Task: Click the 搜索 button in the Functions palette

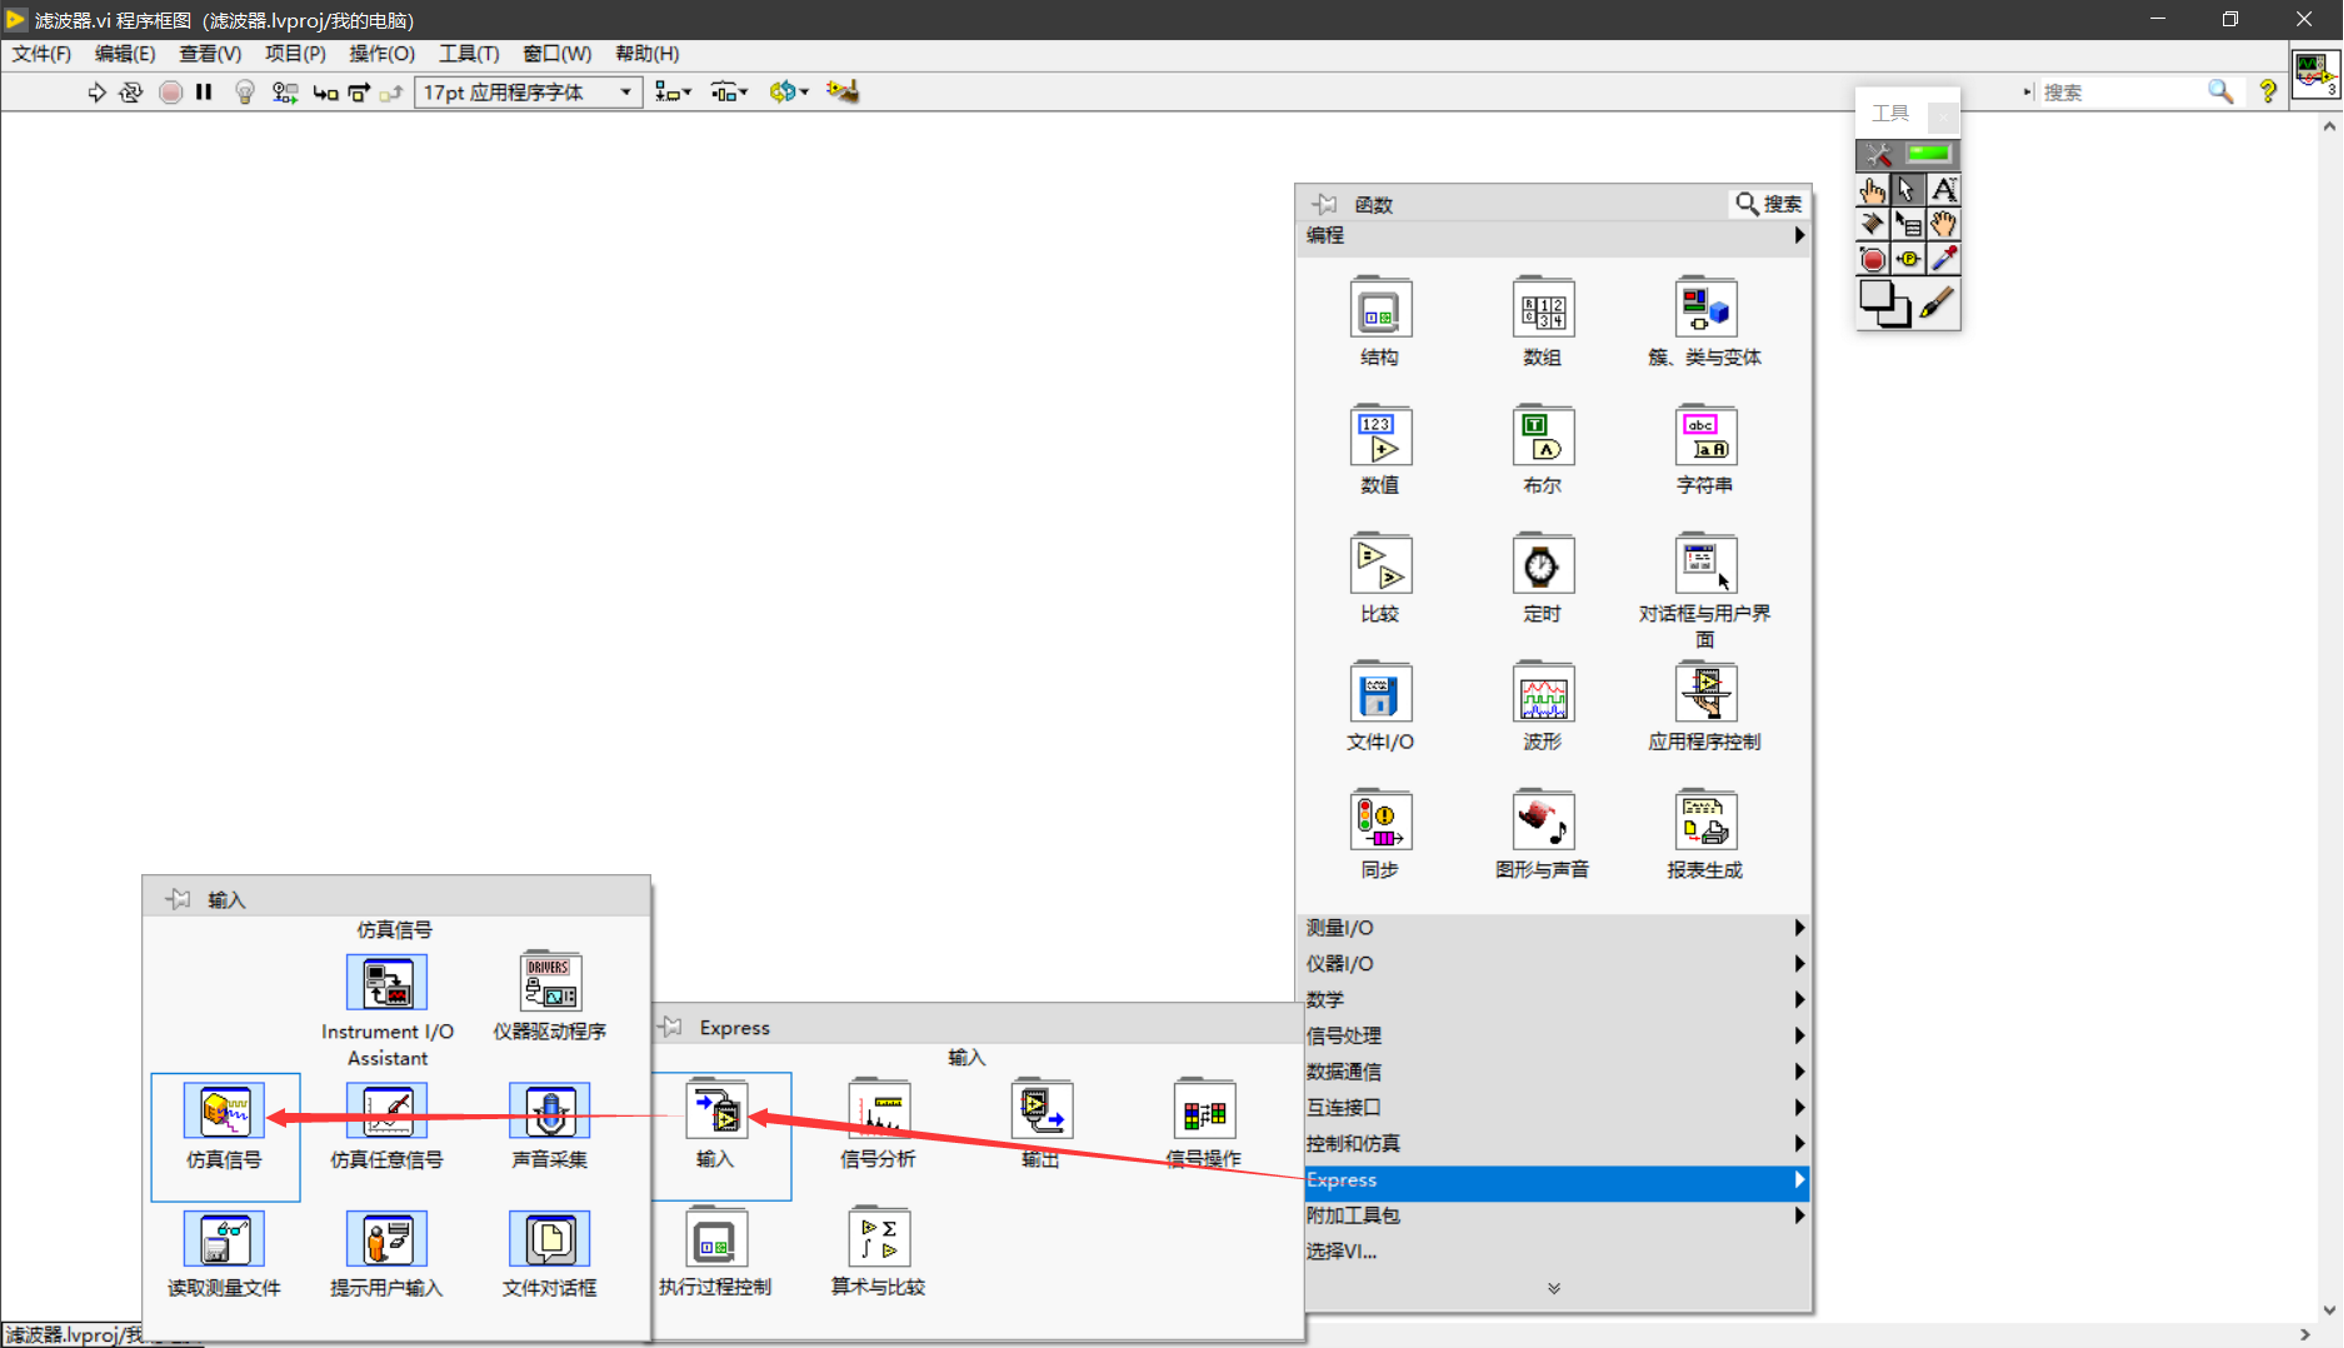Action: tap(1768, 203)
